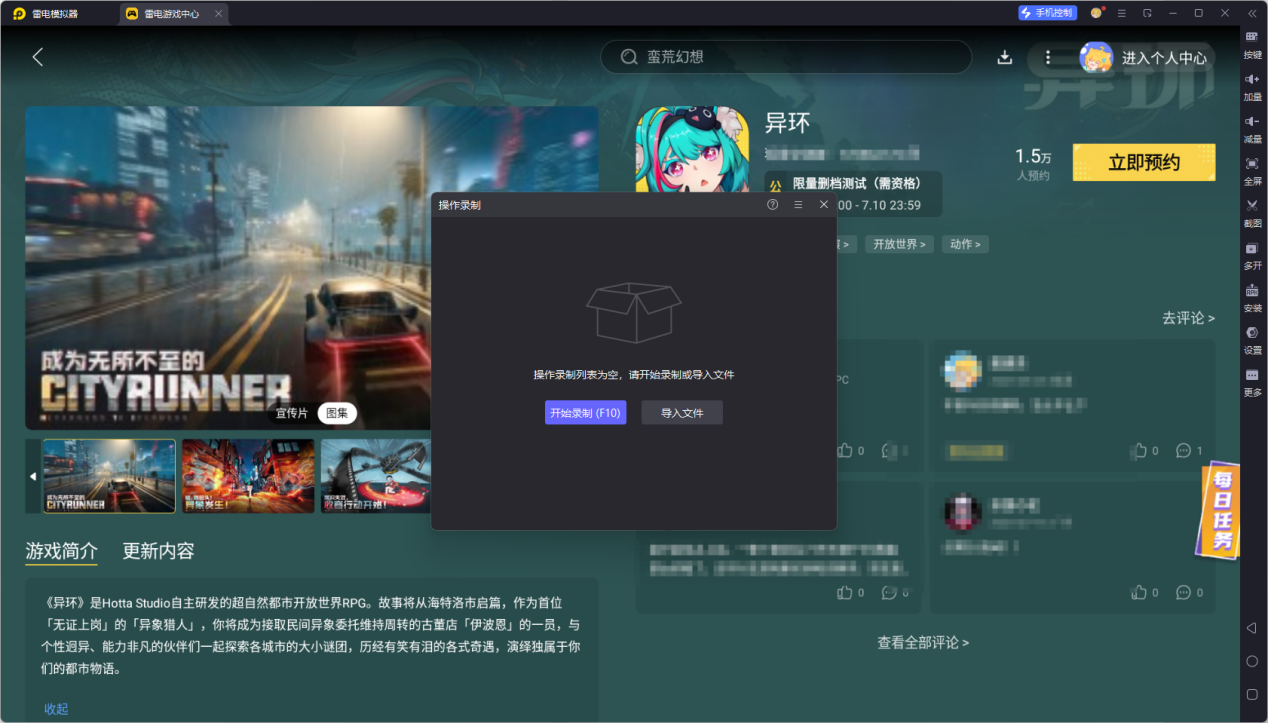Switch to the 雷电模拟器 tab
This screenshot has width=1268, height=723.
pyautogui.click(x=46, y=14)
